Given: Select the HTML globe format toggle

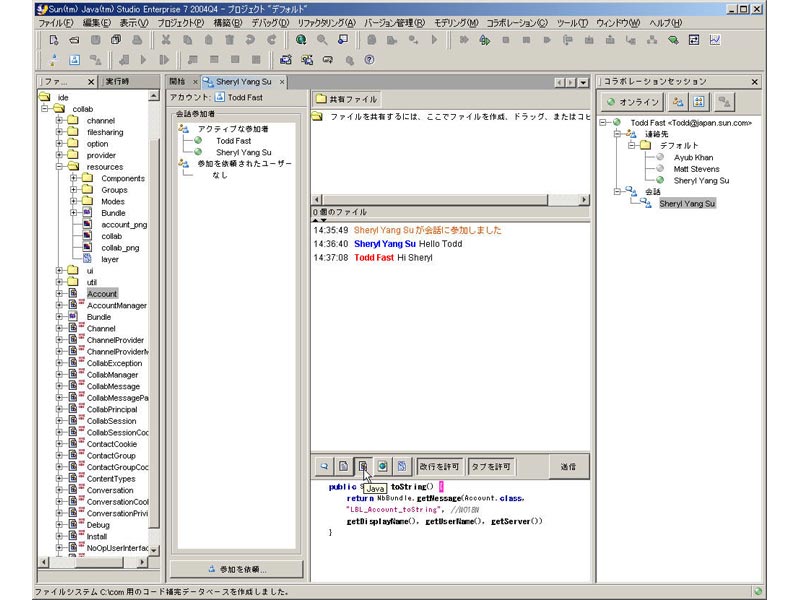Looking at the screenshot, I should 382,466.
